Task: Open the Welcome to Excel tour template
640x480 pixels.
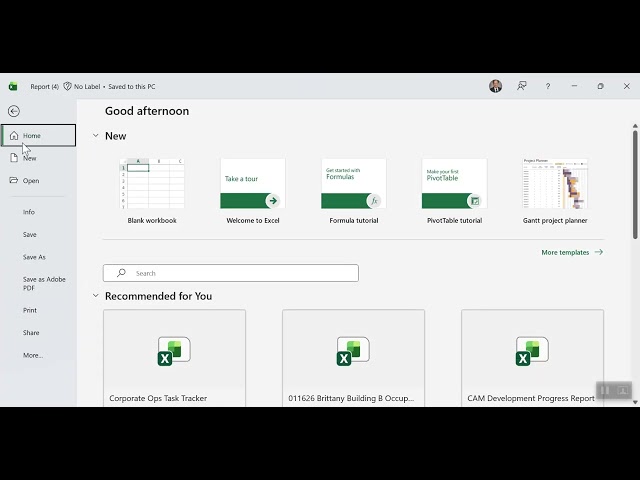Action: 253,191
